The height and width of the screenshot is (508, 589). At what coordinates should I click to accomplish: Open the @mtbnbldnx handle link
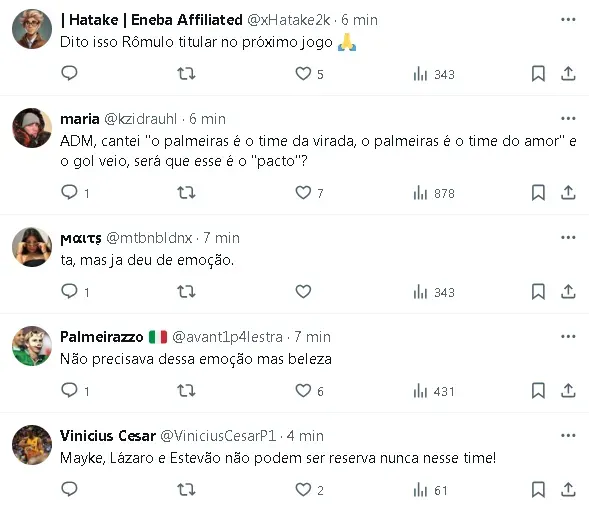point(149,238)
